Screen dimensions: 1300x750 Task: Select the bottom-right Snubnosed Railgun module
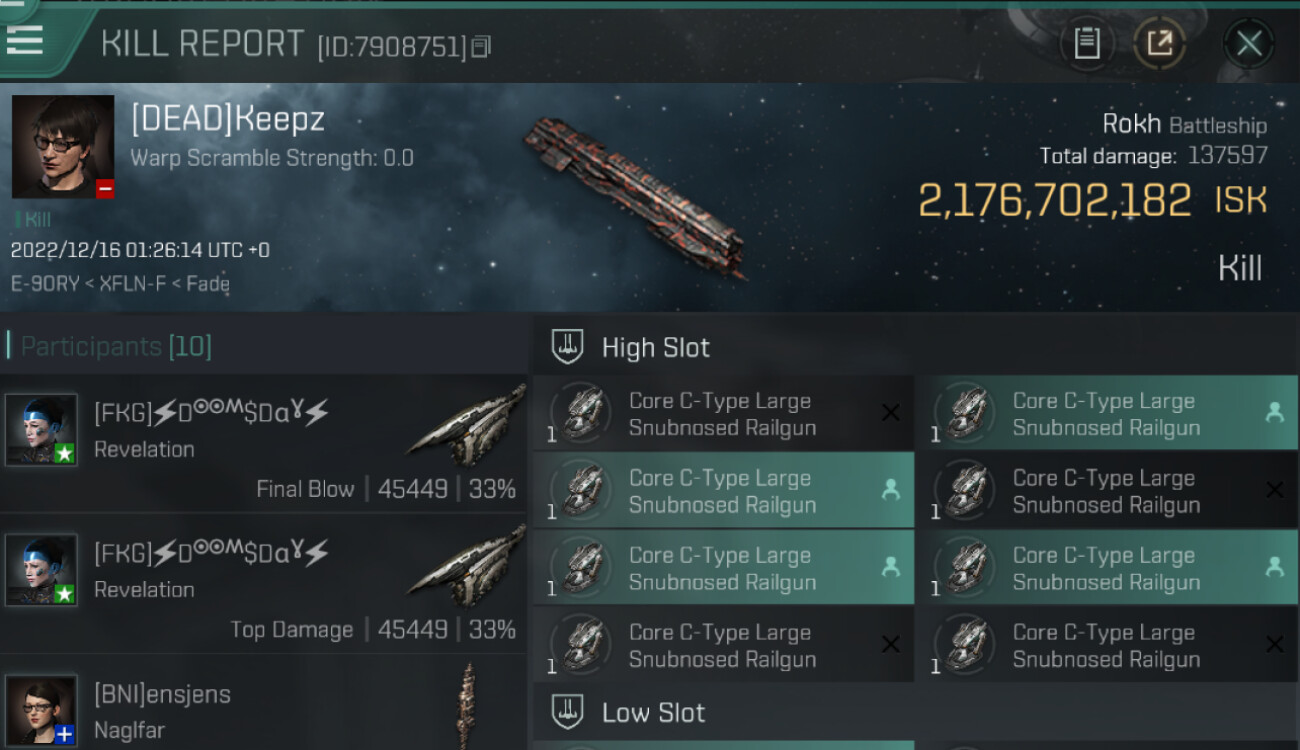(x=1106, y=646)
